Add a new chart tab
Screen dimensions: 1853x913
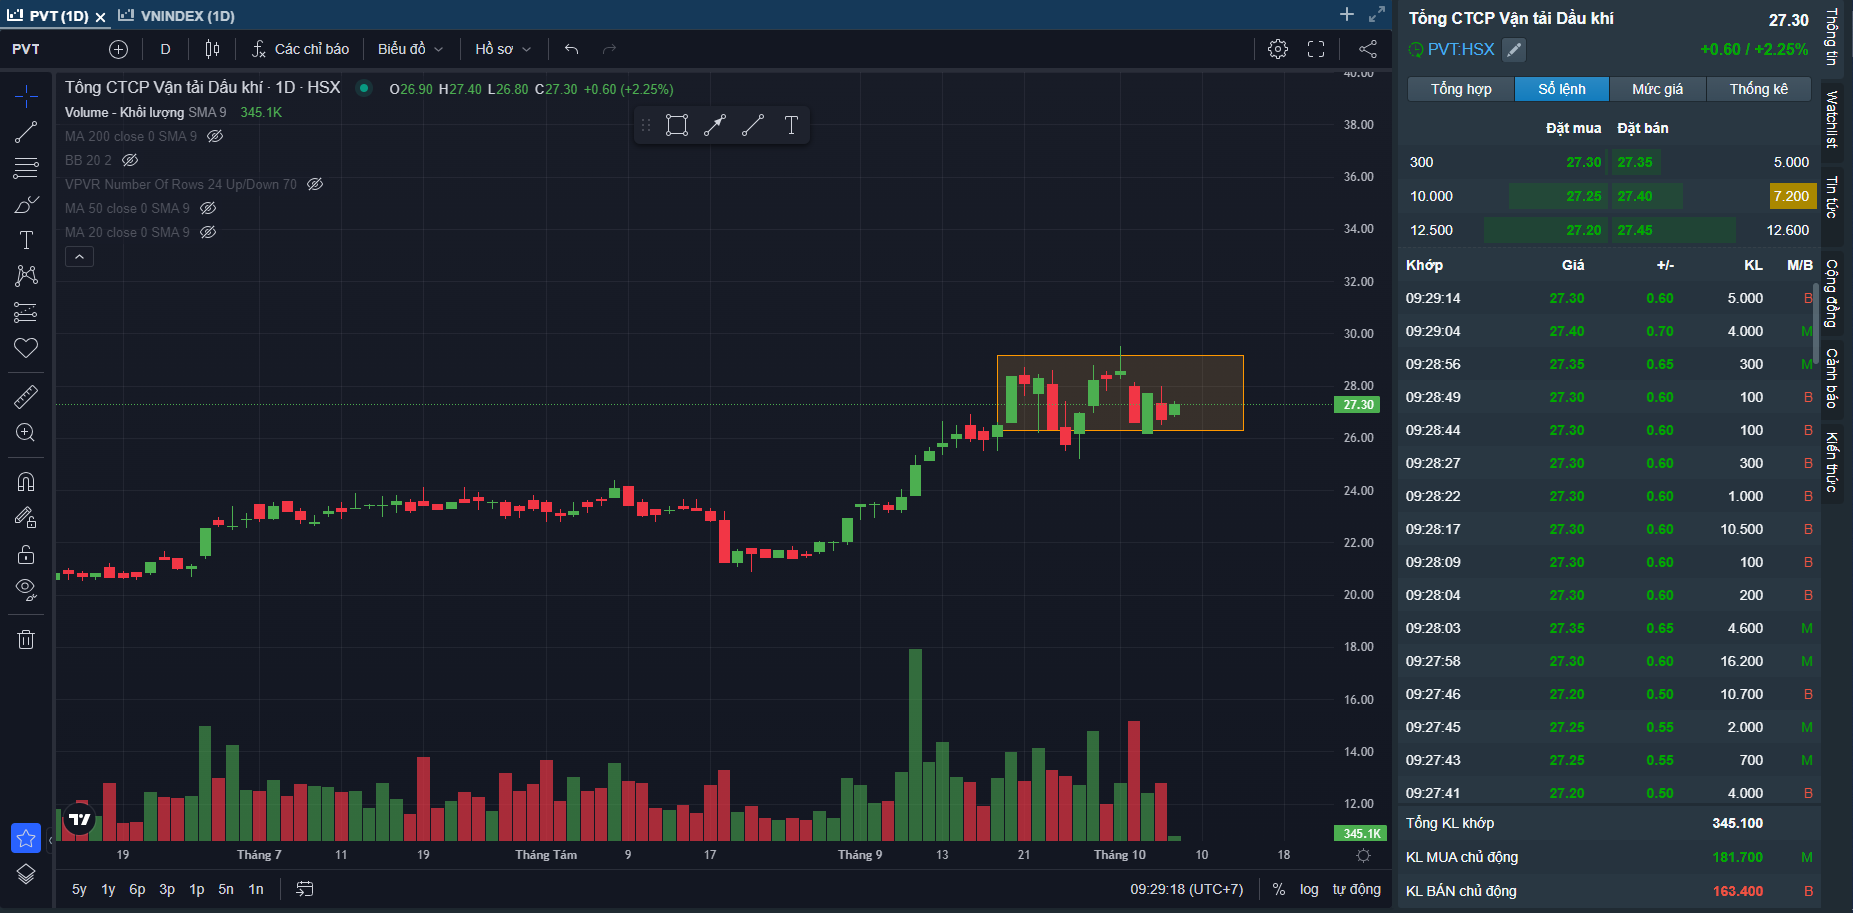coord(1347,14)
